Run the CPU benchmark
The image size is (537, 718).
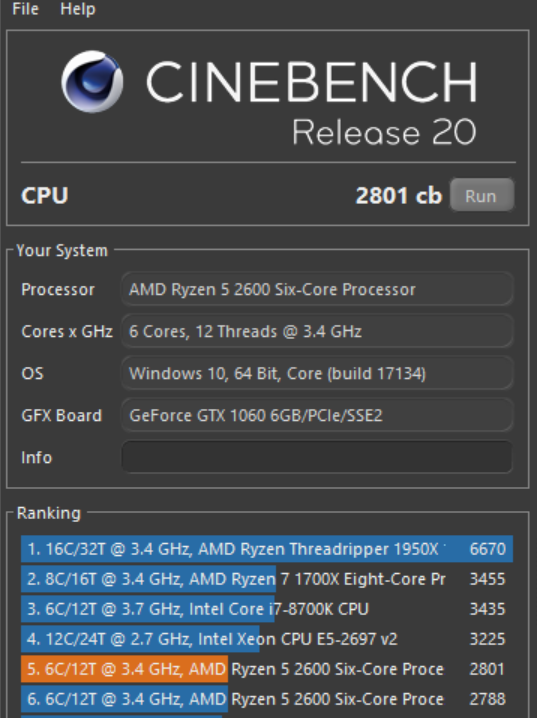[x=482, y=196]
